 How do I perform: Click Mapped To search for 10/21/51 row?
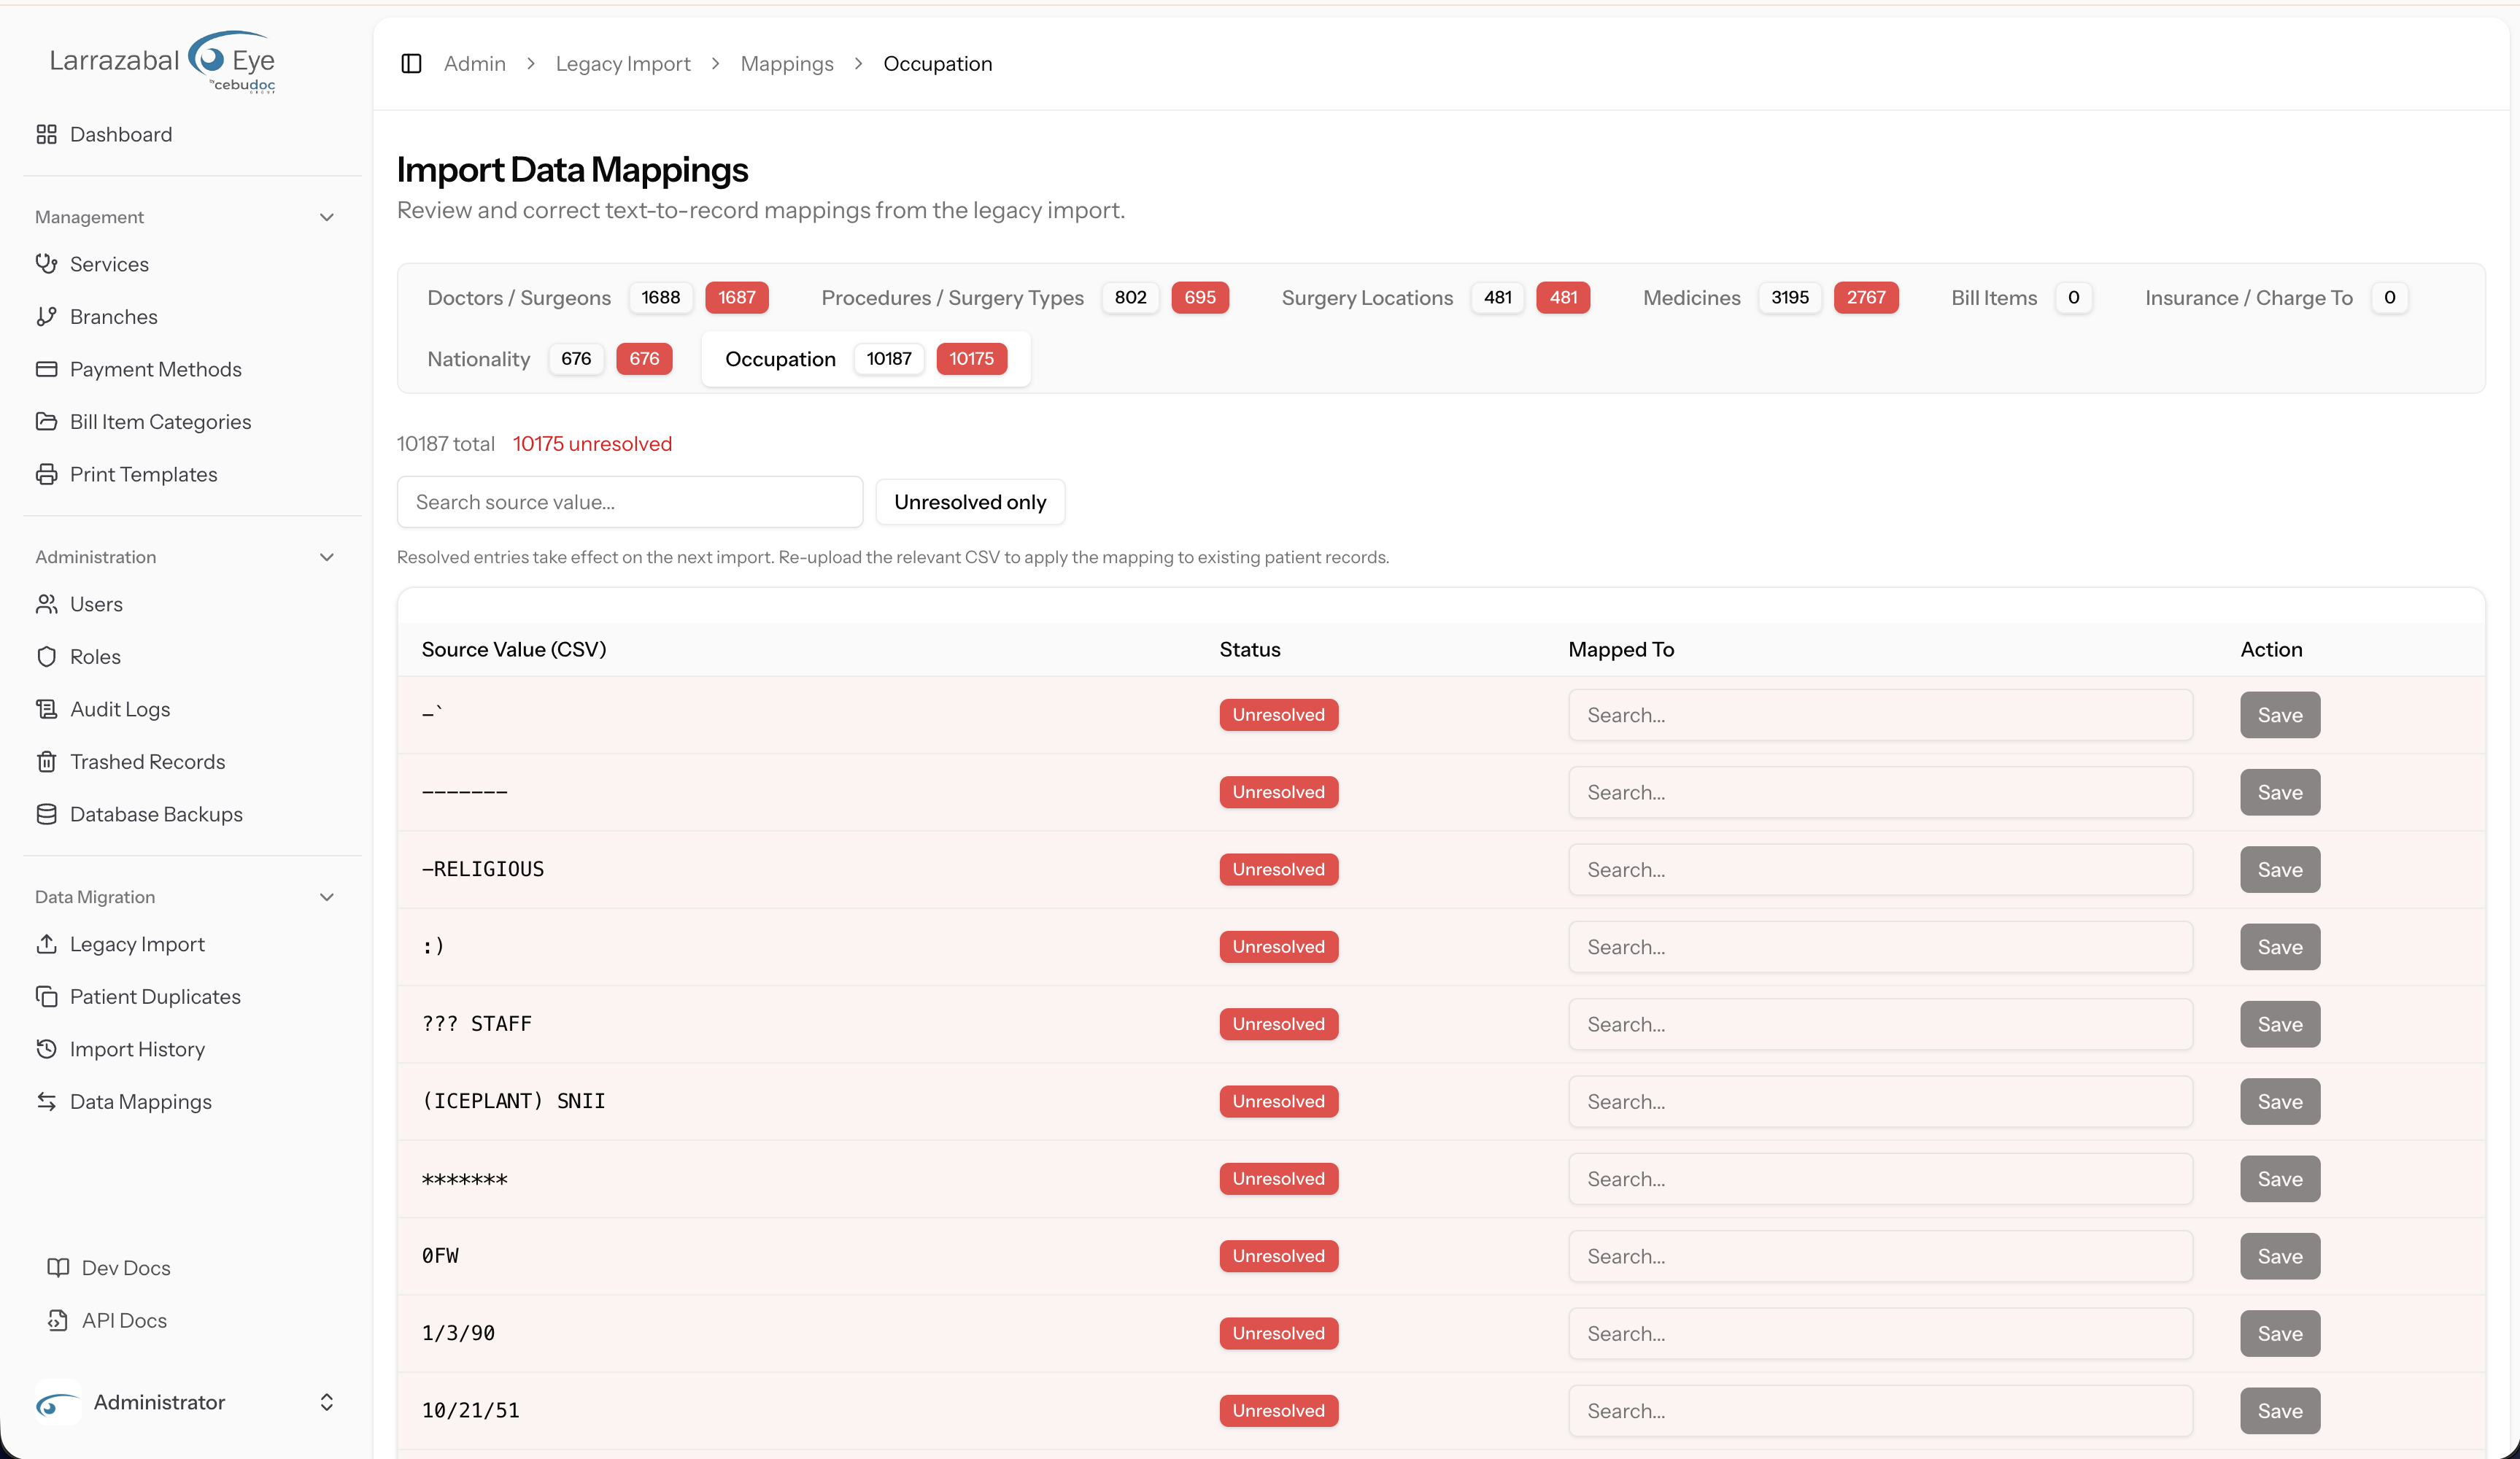1880,1411
